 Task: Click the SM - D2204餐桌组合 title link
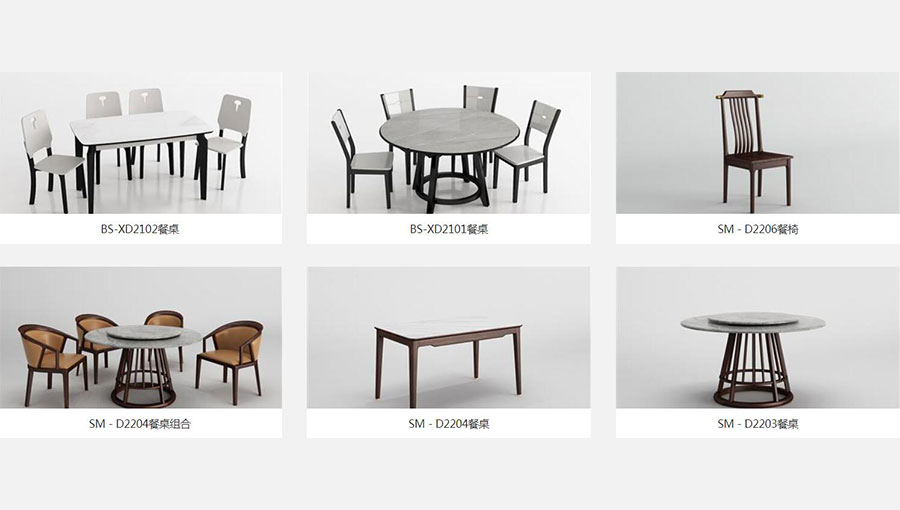coord(140,424)
